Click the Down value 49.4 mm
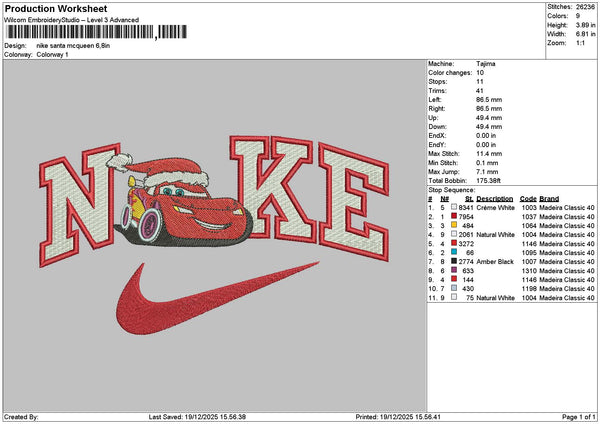Image resolution: width=600 pixels, height=424 pixels. click(x=489, y=127)
